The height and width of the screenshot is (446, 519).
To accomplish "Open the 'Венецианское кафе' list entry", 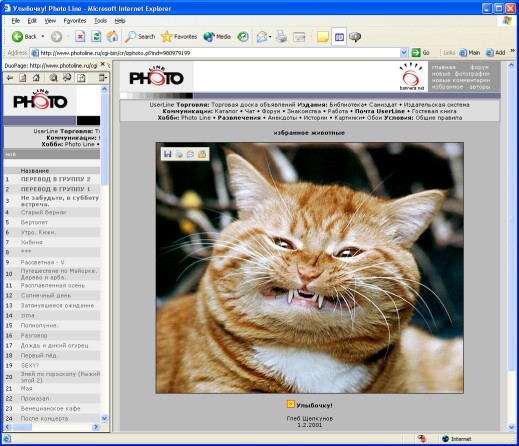I will [50, 408].
